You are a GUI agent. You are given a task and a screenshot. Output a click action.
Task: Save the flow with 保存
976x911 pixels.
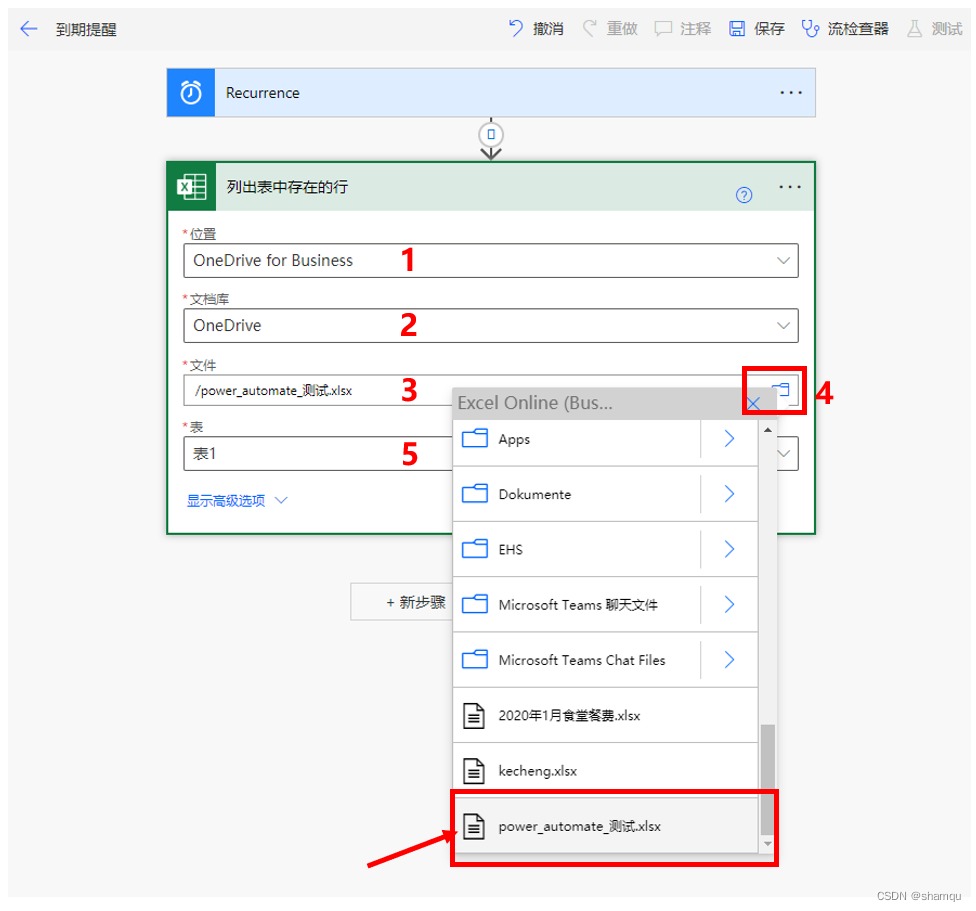tap(756, 29)
